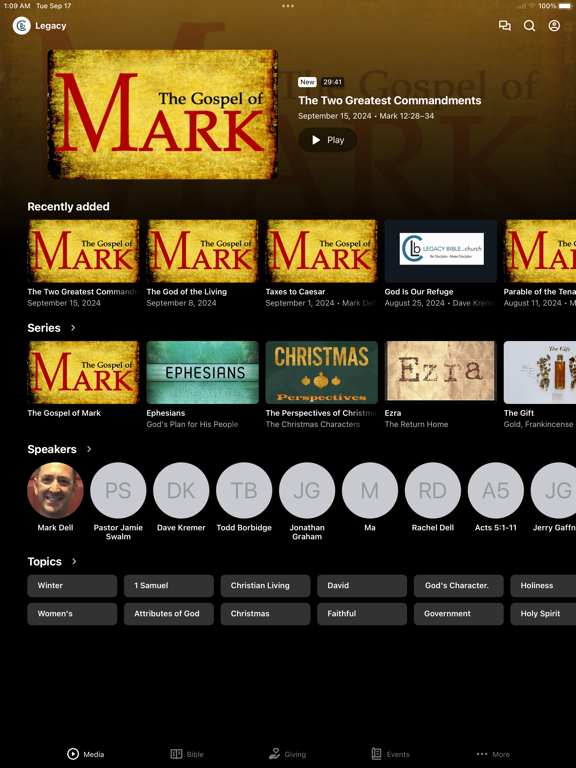Choose the Holy Spirit topic
This screenshot has height=768, width=576.
pos(543,614)
